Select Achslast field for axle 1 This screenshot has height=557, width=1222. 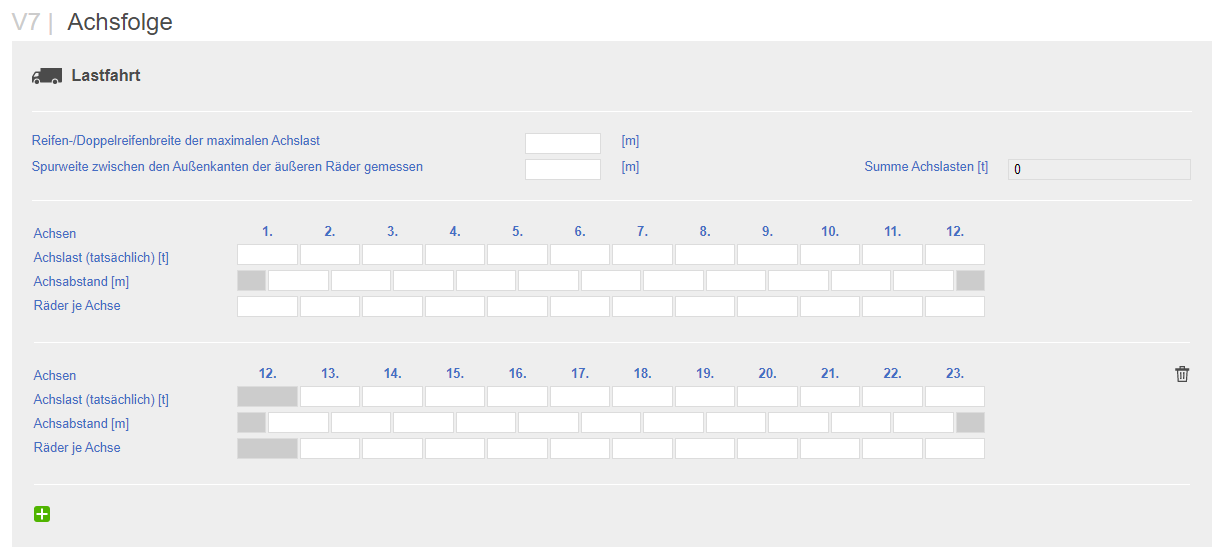[x=267, y=255]
